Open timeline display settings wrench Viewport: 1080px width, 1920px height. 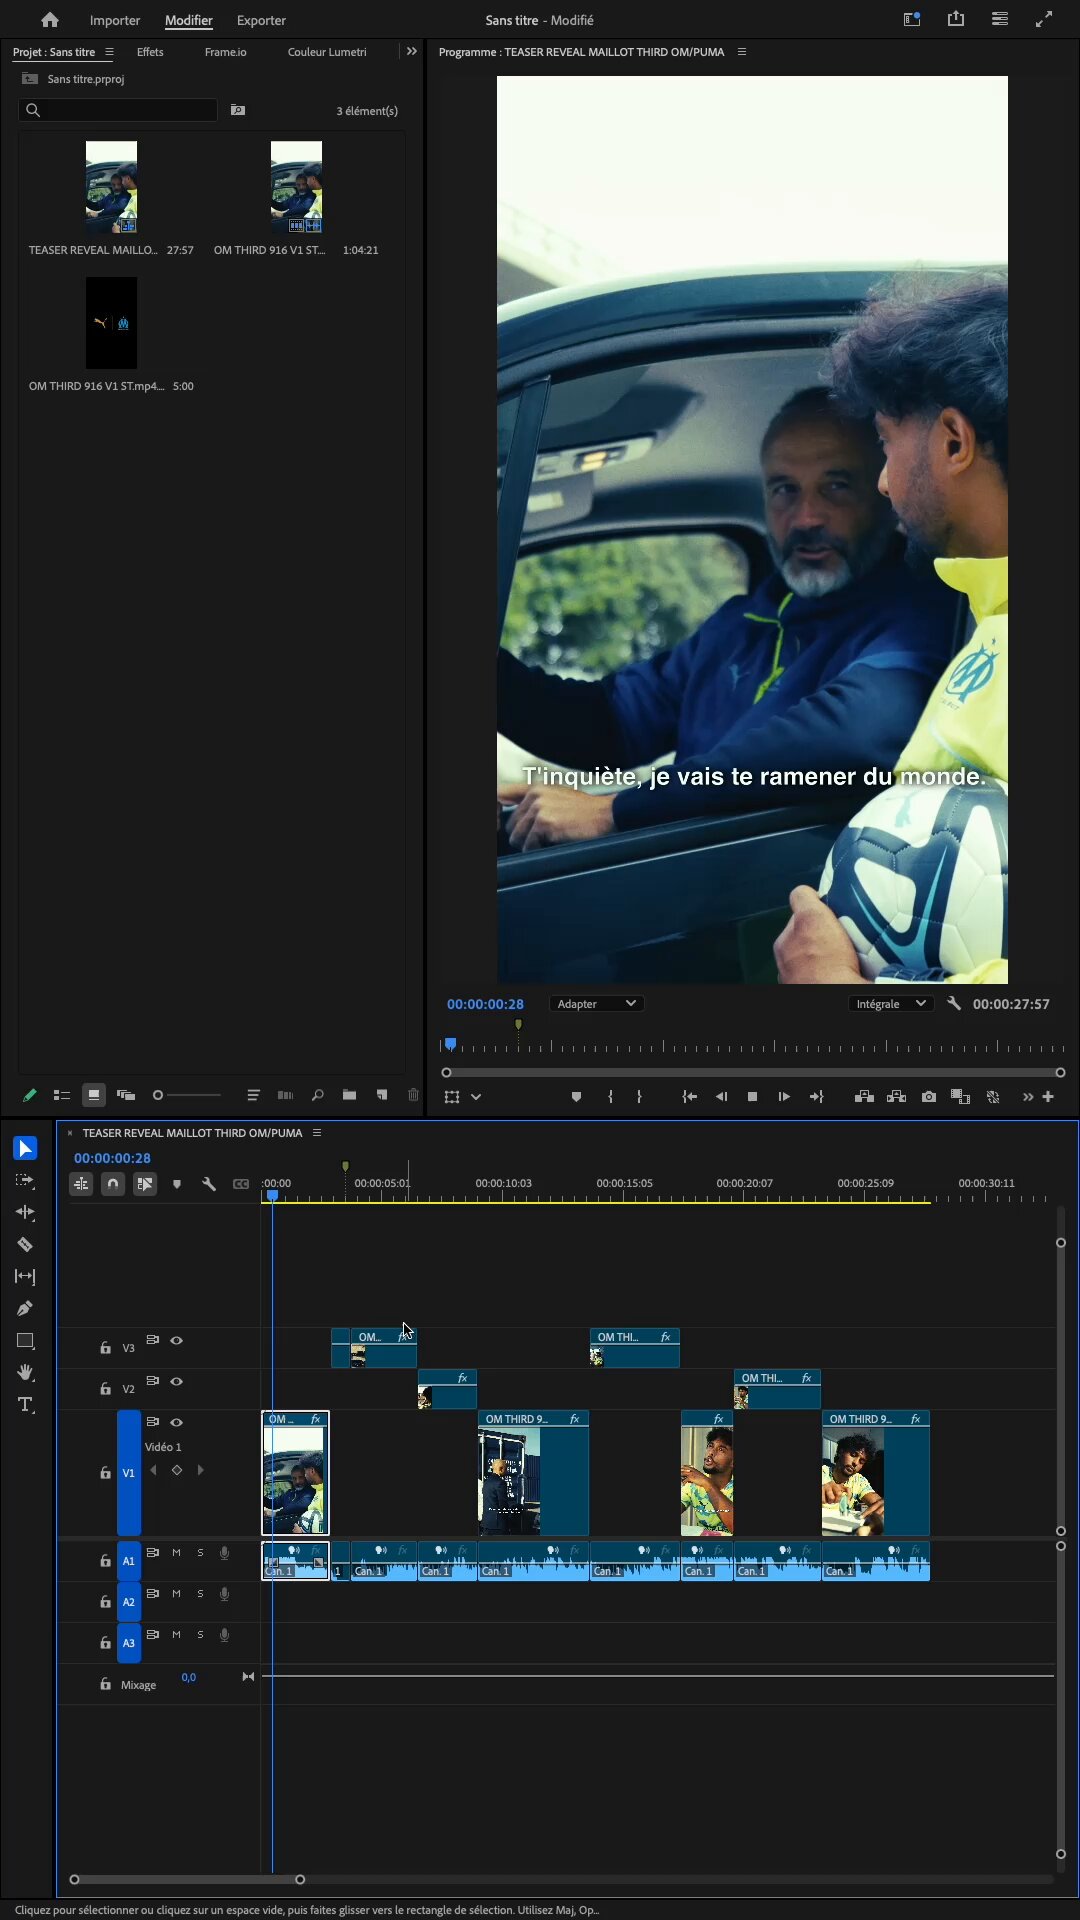tap(209, 1184)
